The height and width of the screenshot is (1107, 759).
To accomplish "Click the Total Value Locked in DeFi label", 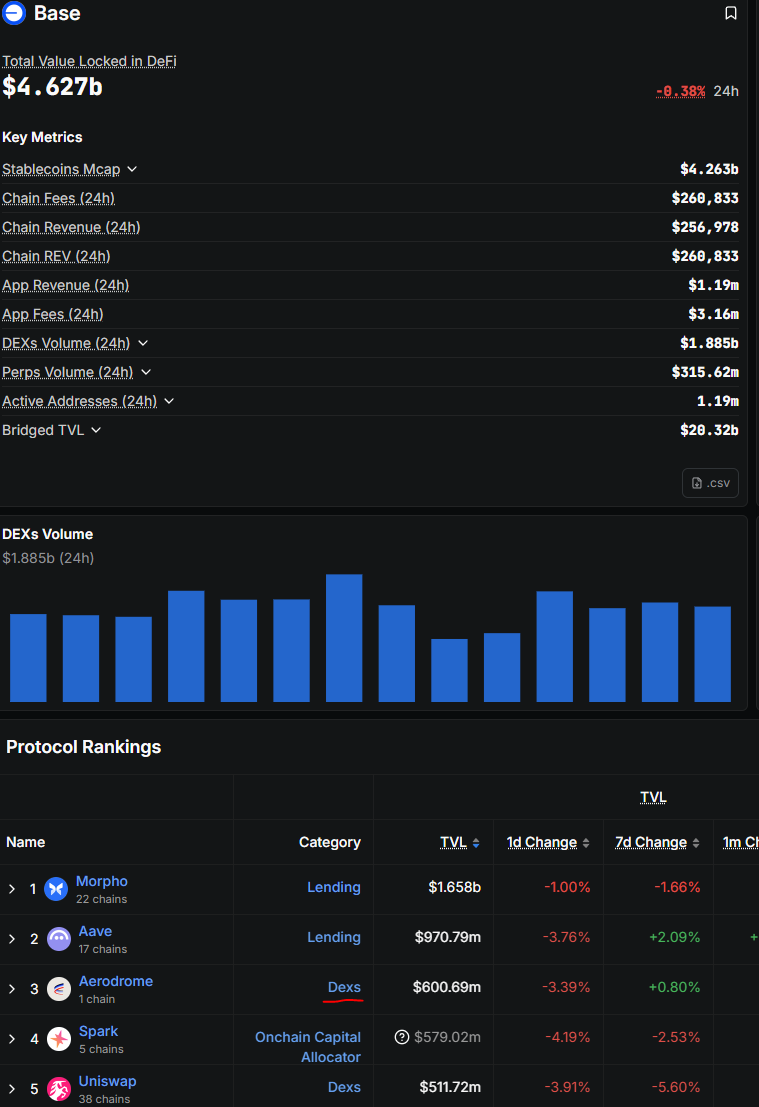I will click(90, 61).
